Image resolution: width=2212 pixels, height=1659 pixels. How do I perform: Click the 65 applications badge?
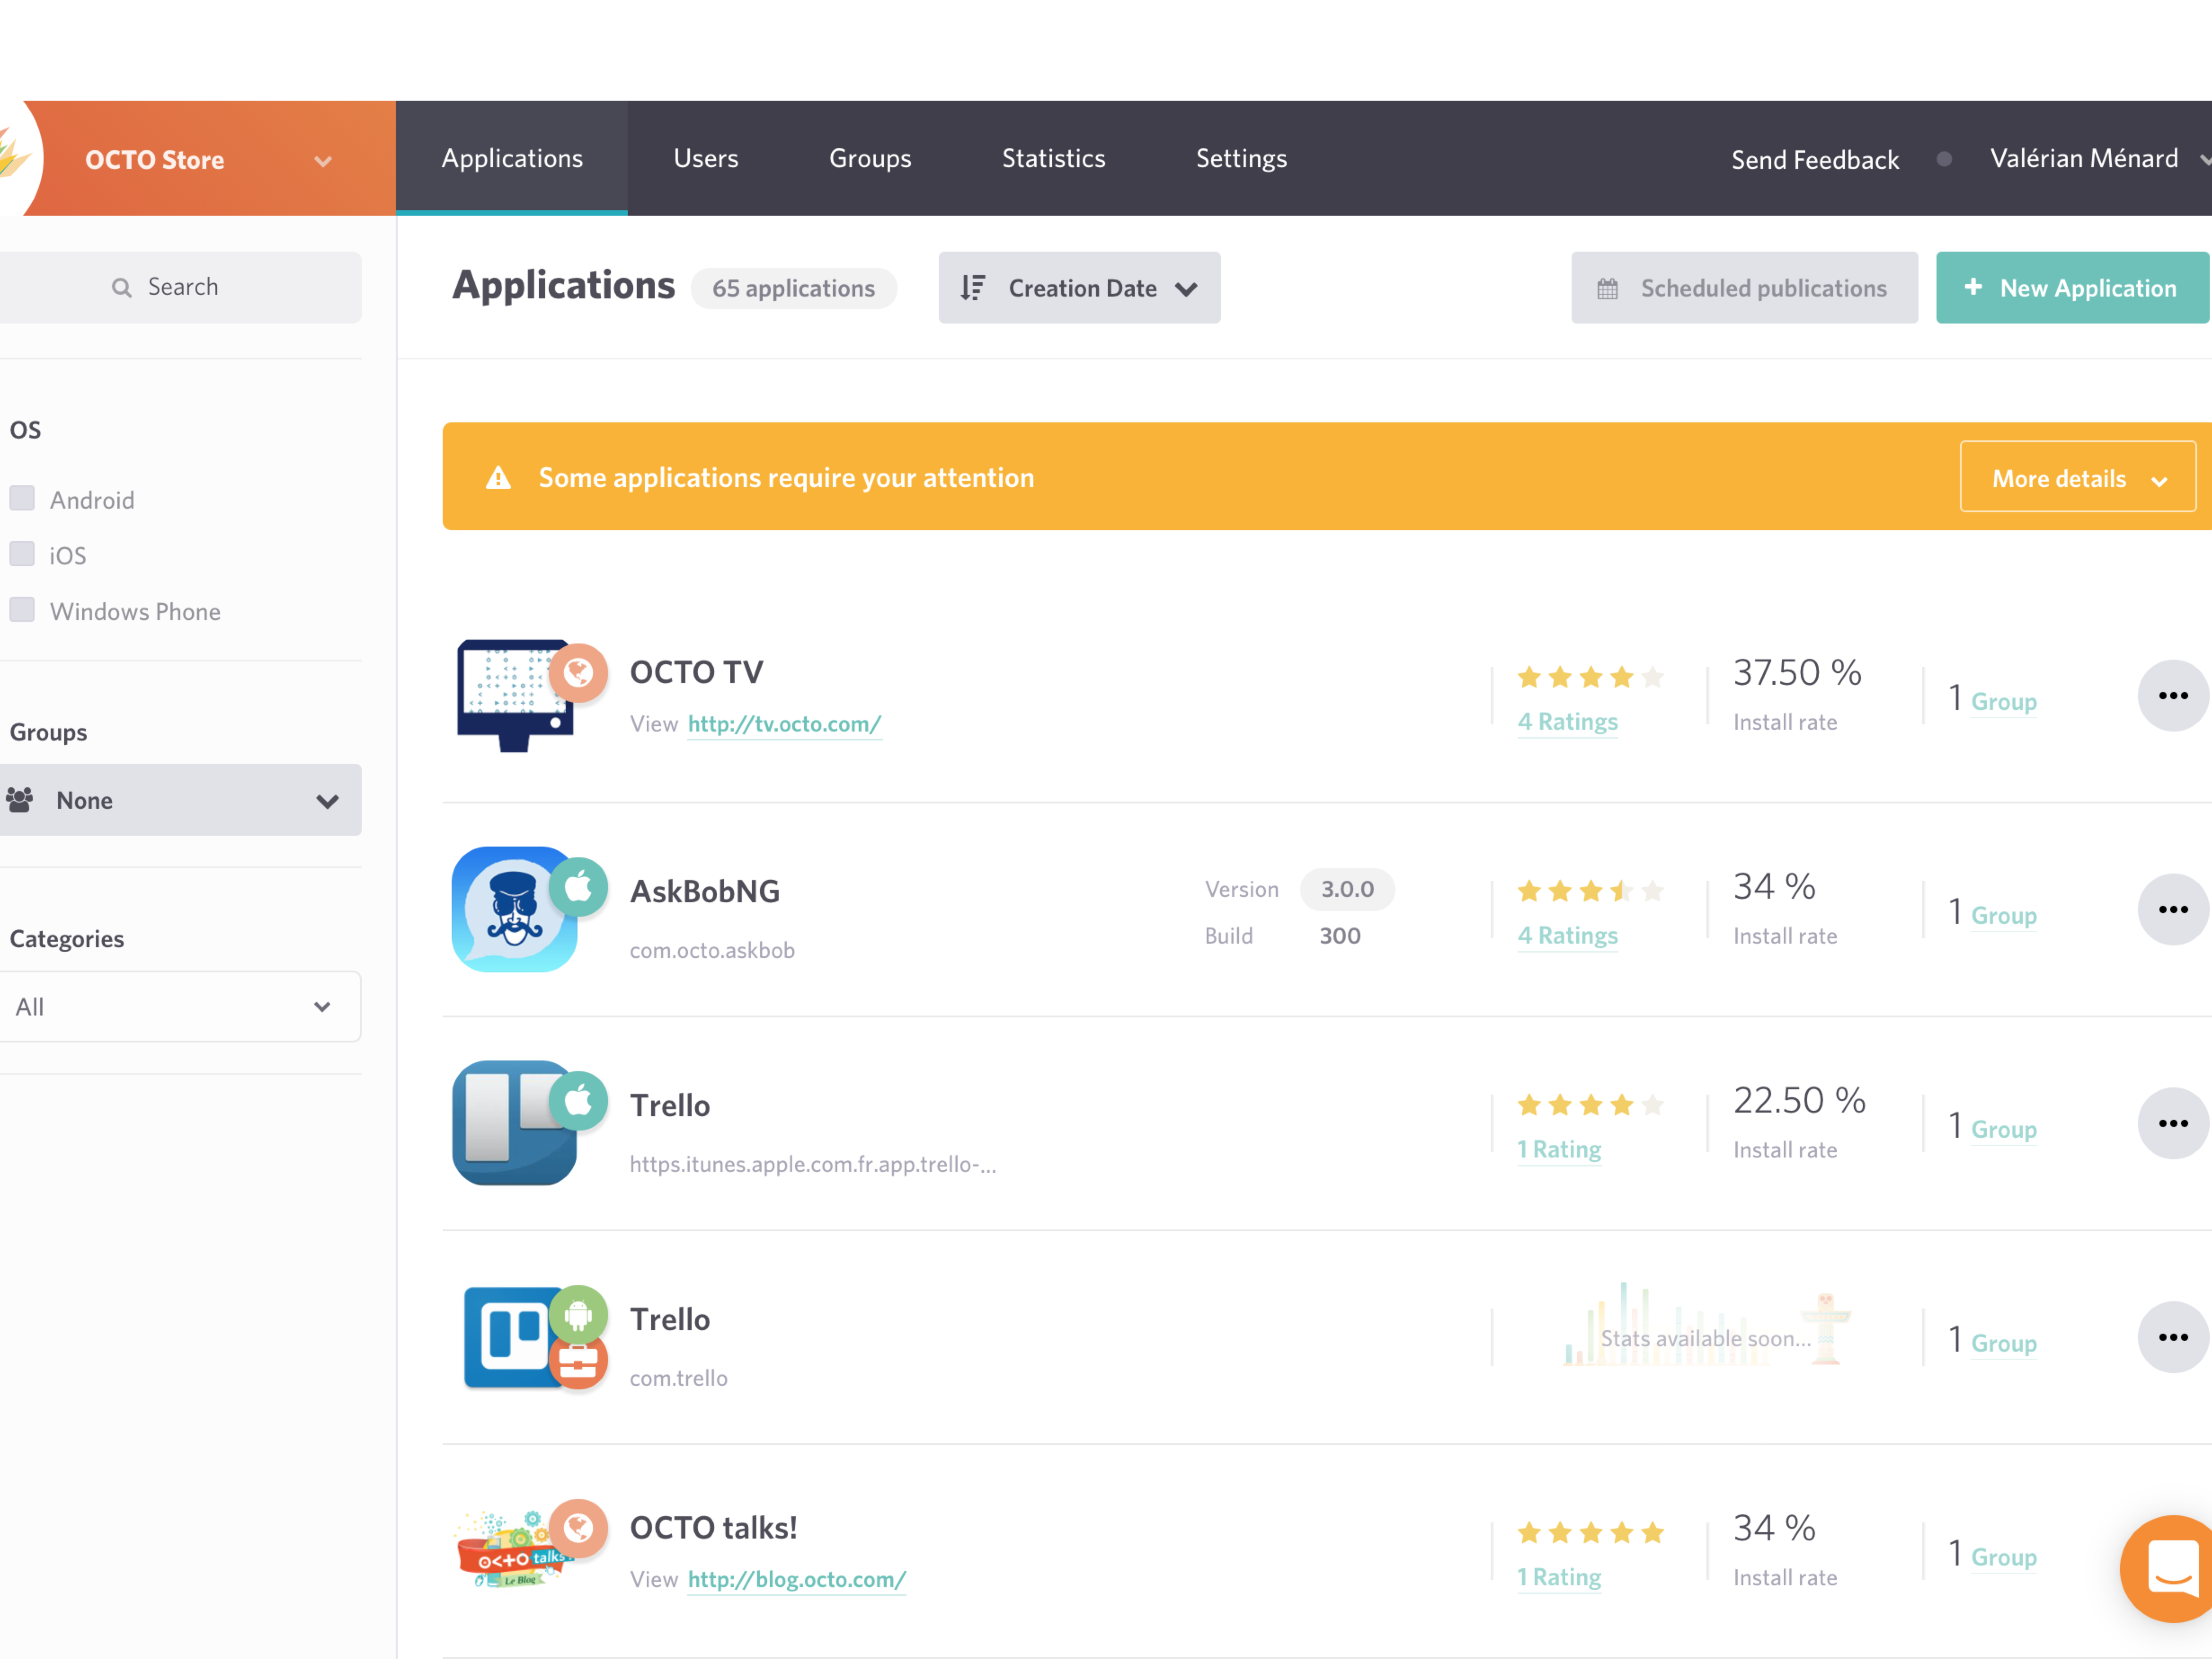coord(794,289)
